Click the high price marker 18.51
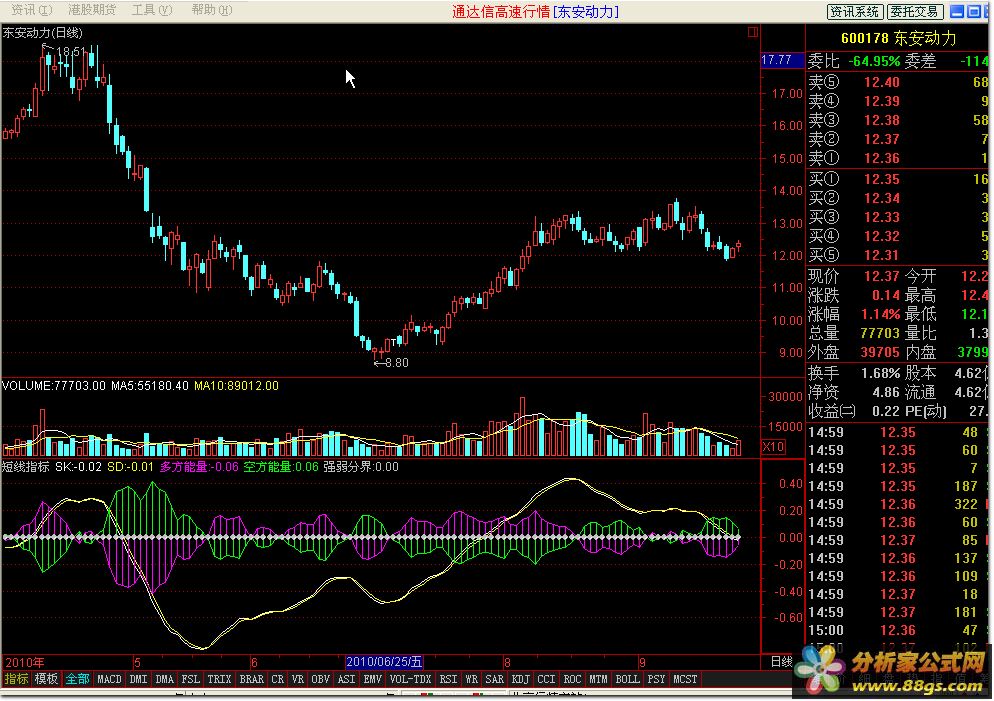Screen dimensions: 994x701 pos(70,51)
